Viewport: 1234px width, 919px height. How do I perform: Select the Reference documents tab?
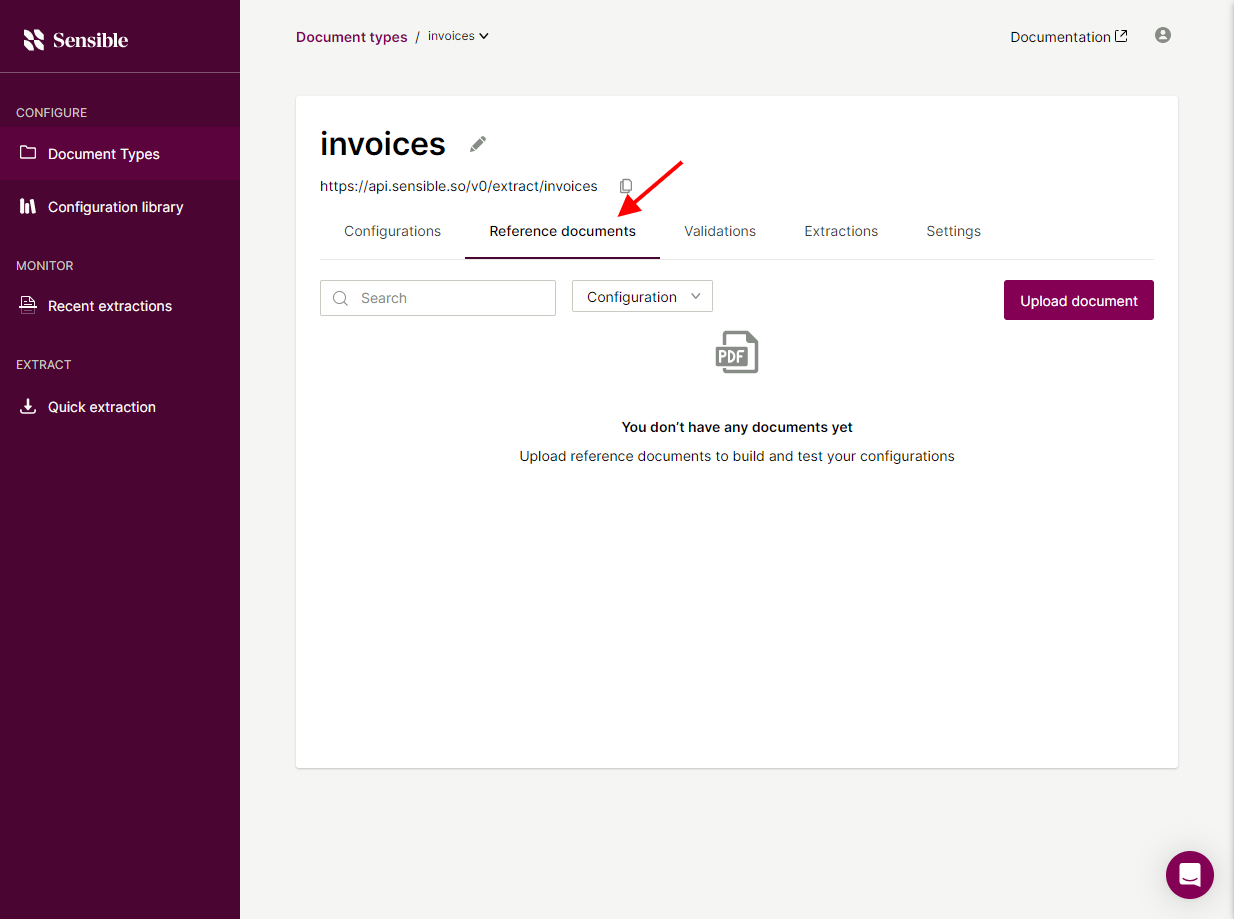click(562, 231)
